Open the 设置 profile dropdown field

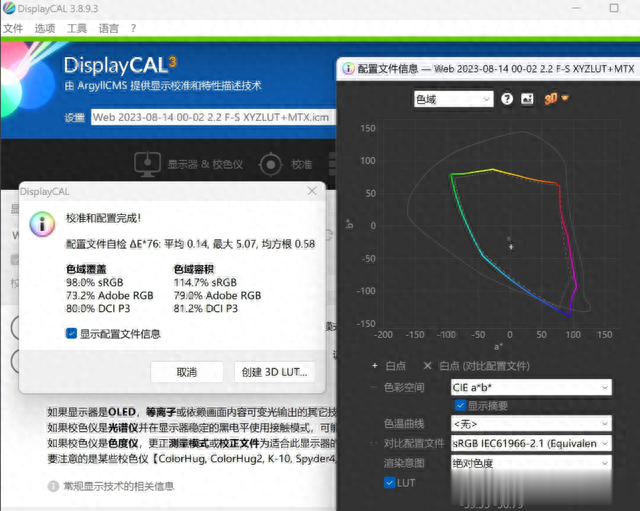(x=213, y=118)
